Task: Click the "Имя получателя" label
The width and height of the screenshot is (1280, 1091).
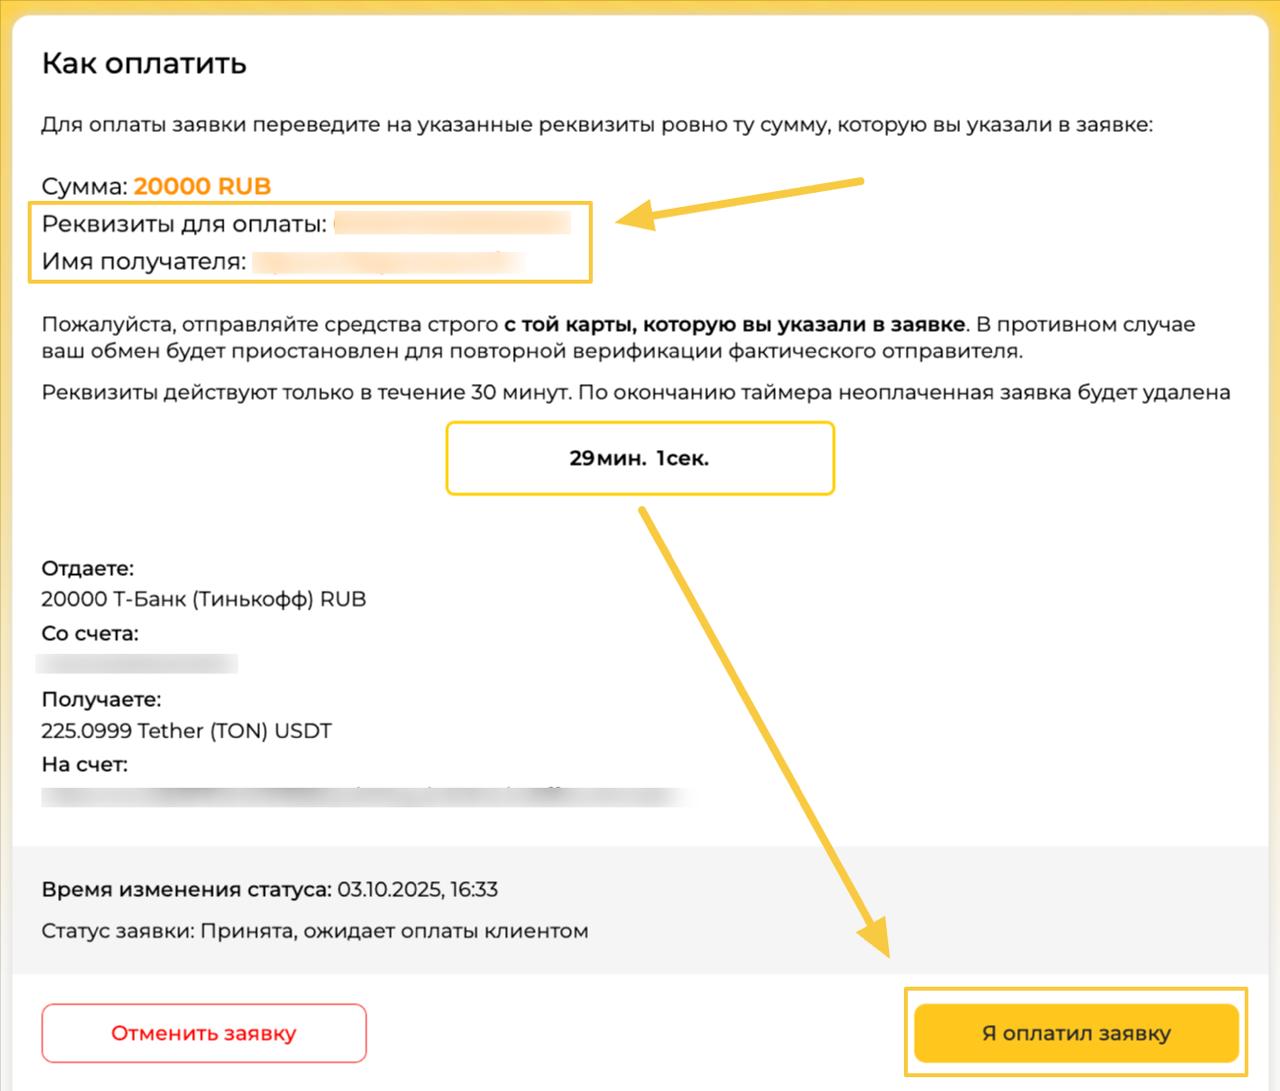Action: click(x=143, y=262)
